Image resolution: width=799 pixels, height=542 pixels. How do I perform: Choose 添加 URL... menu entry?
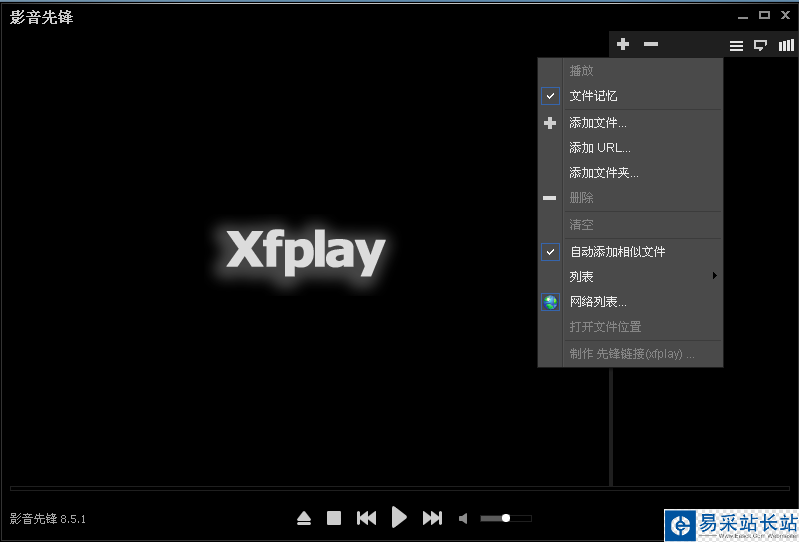pos(600,148)
